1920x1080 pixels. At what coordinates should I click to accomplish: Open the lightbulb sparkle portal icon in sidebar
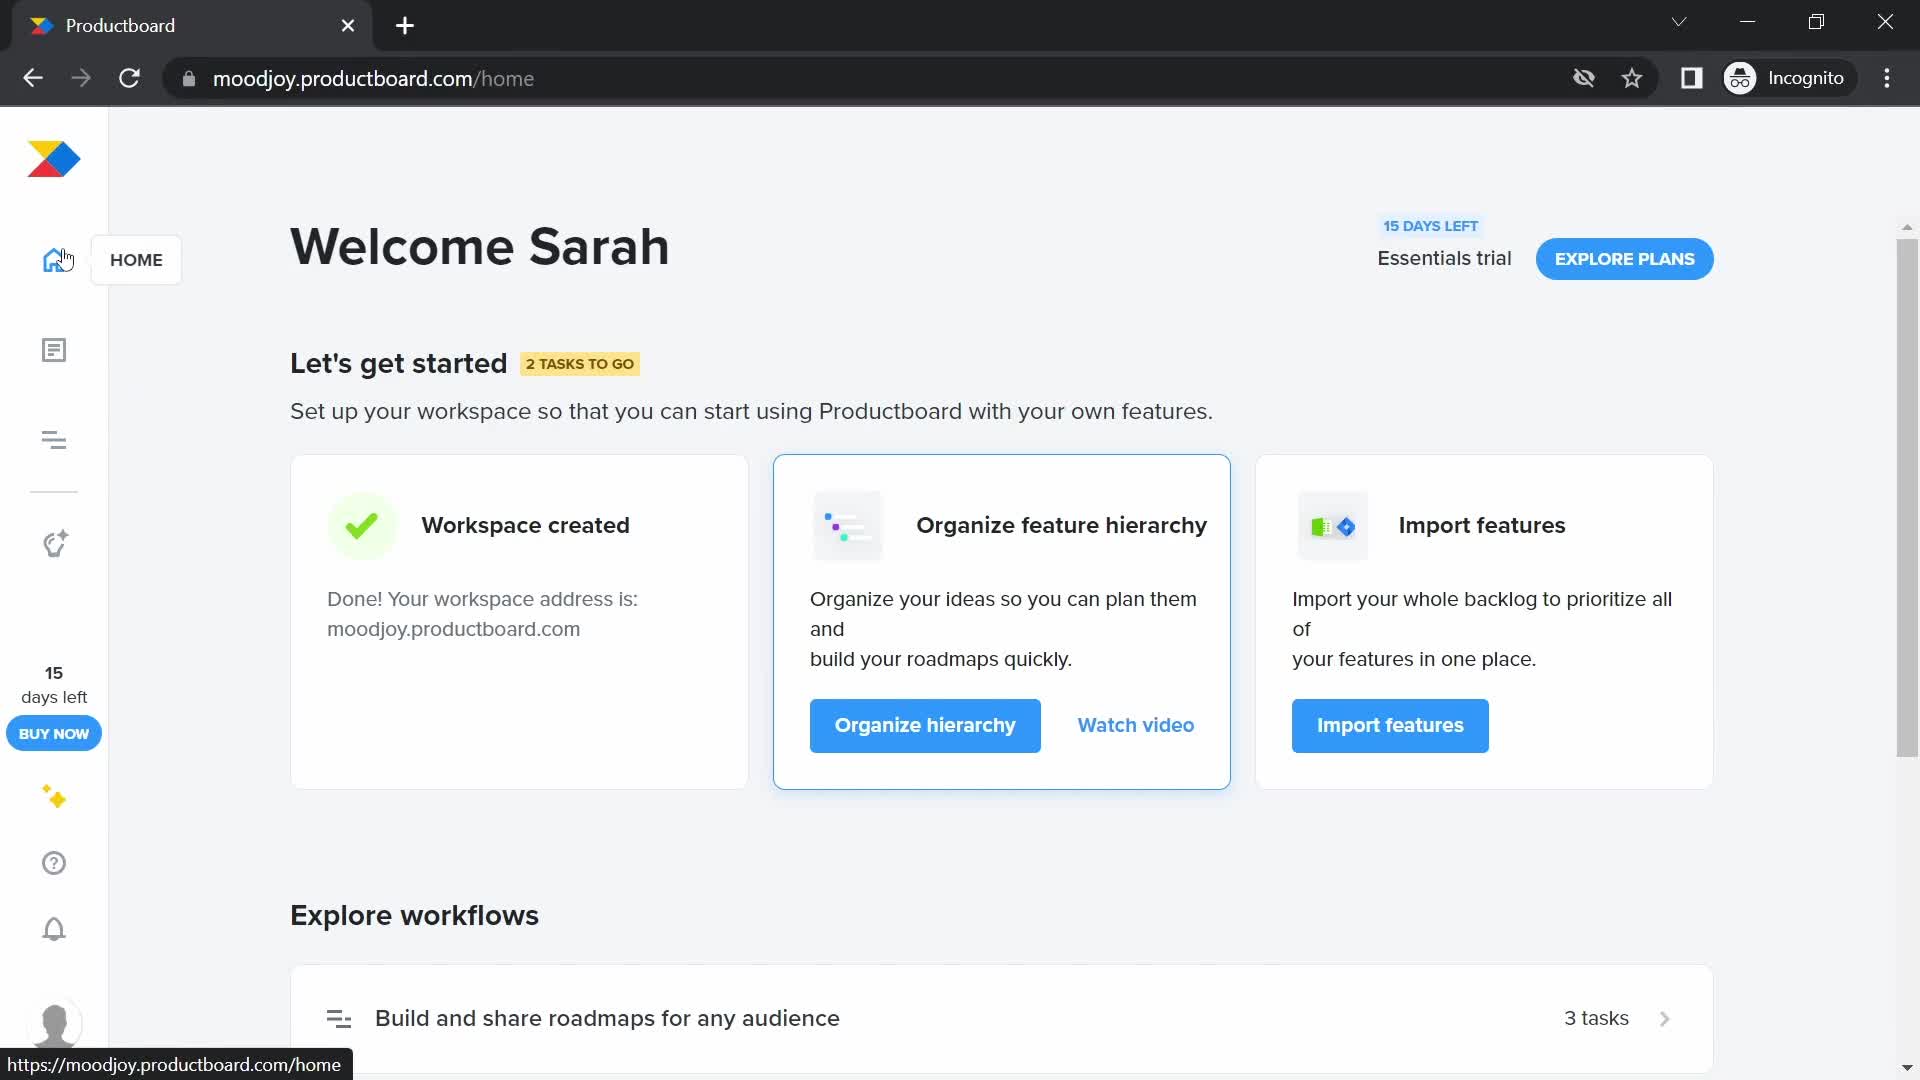pos(54,543)
